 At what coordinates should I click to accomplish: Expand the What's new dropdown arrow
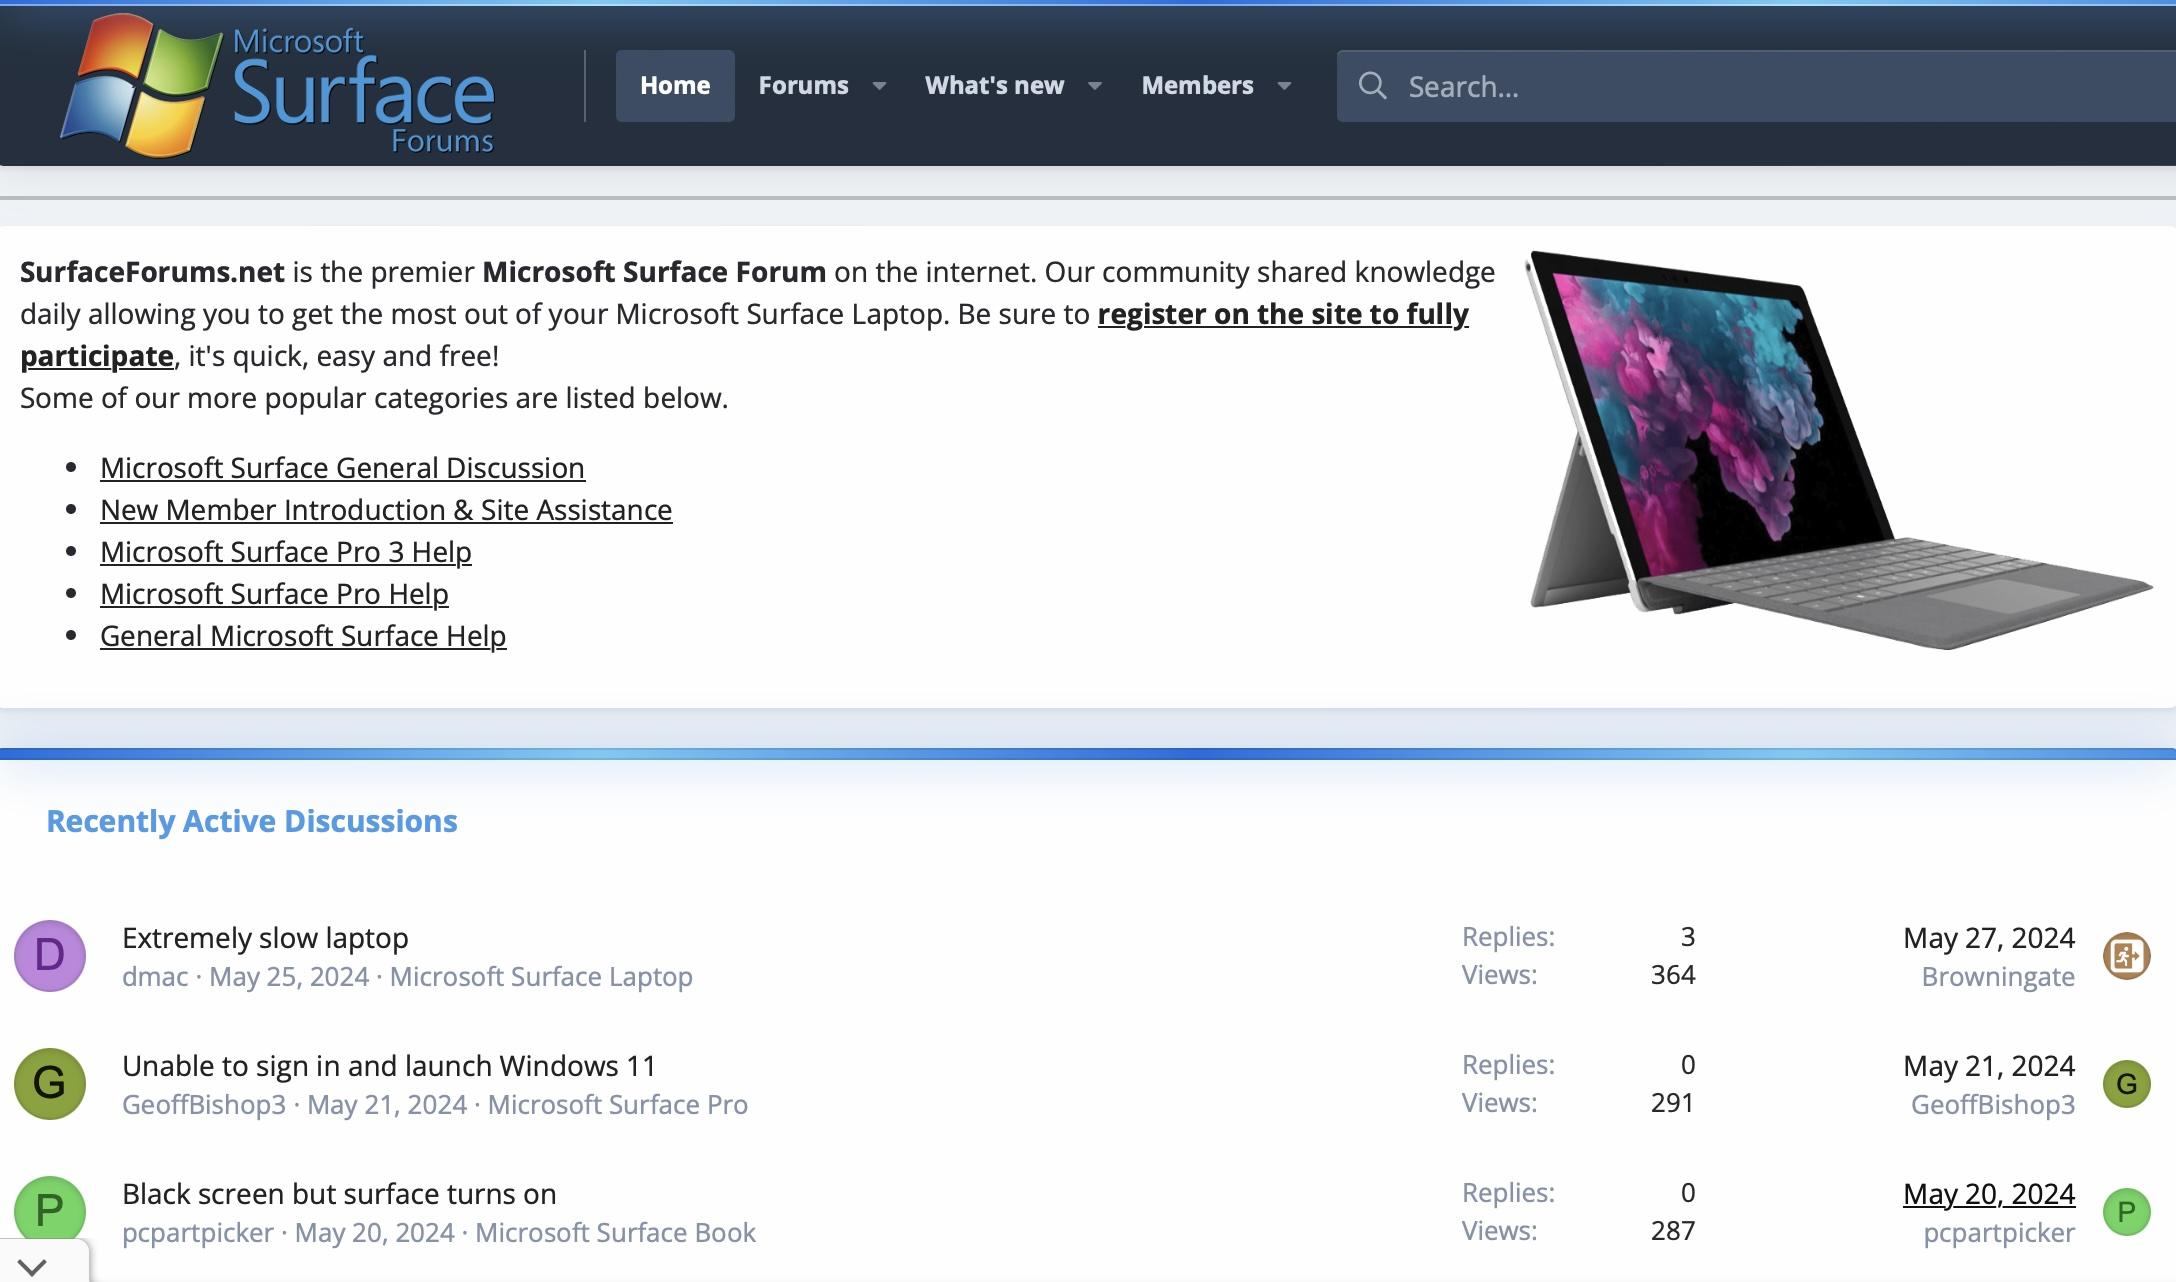(1095, 86)
